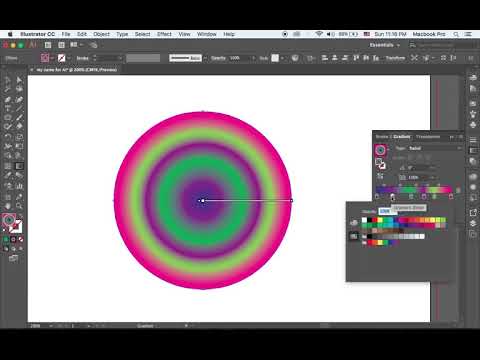Select the Rotate tool
Image resolution: width=480 pixels, height=360 pixels.
(x=7, y=137)
